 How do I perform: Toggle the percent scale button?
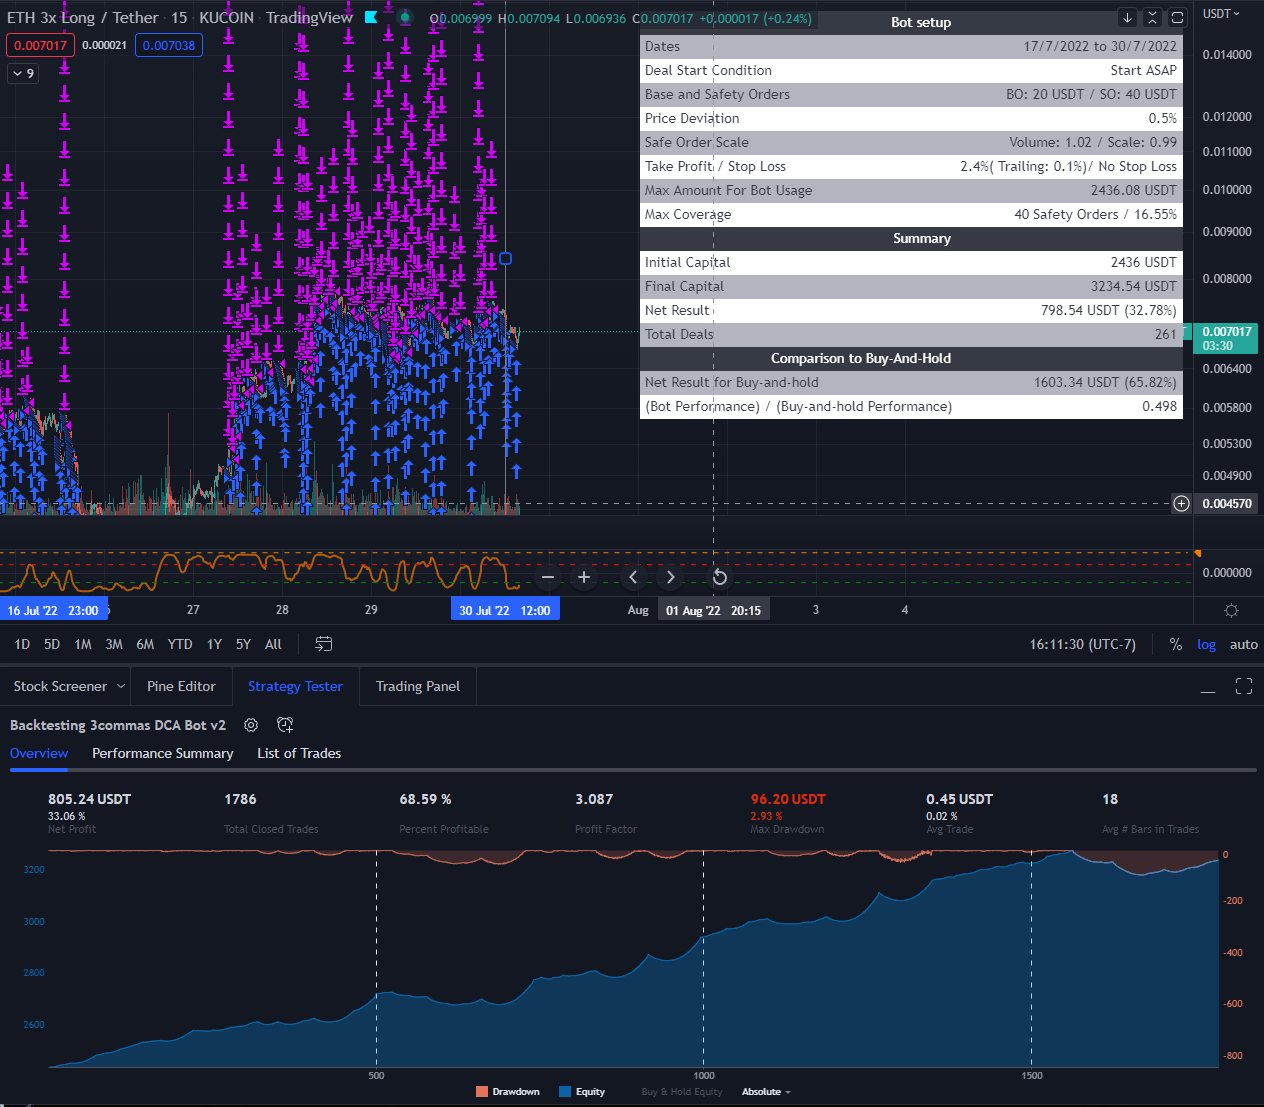[x=1176, y=644]
